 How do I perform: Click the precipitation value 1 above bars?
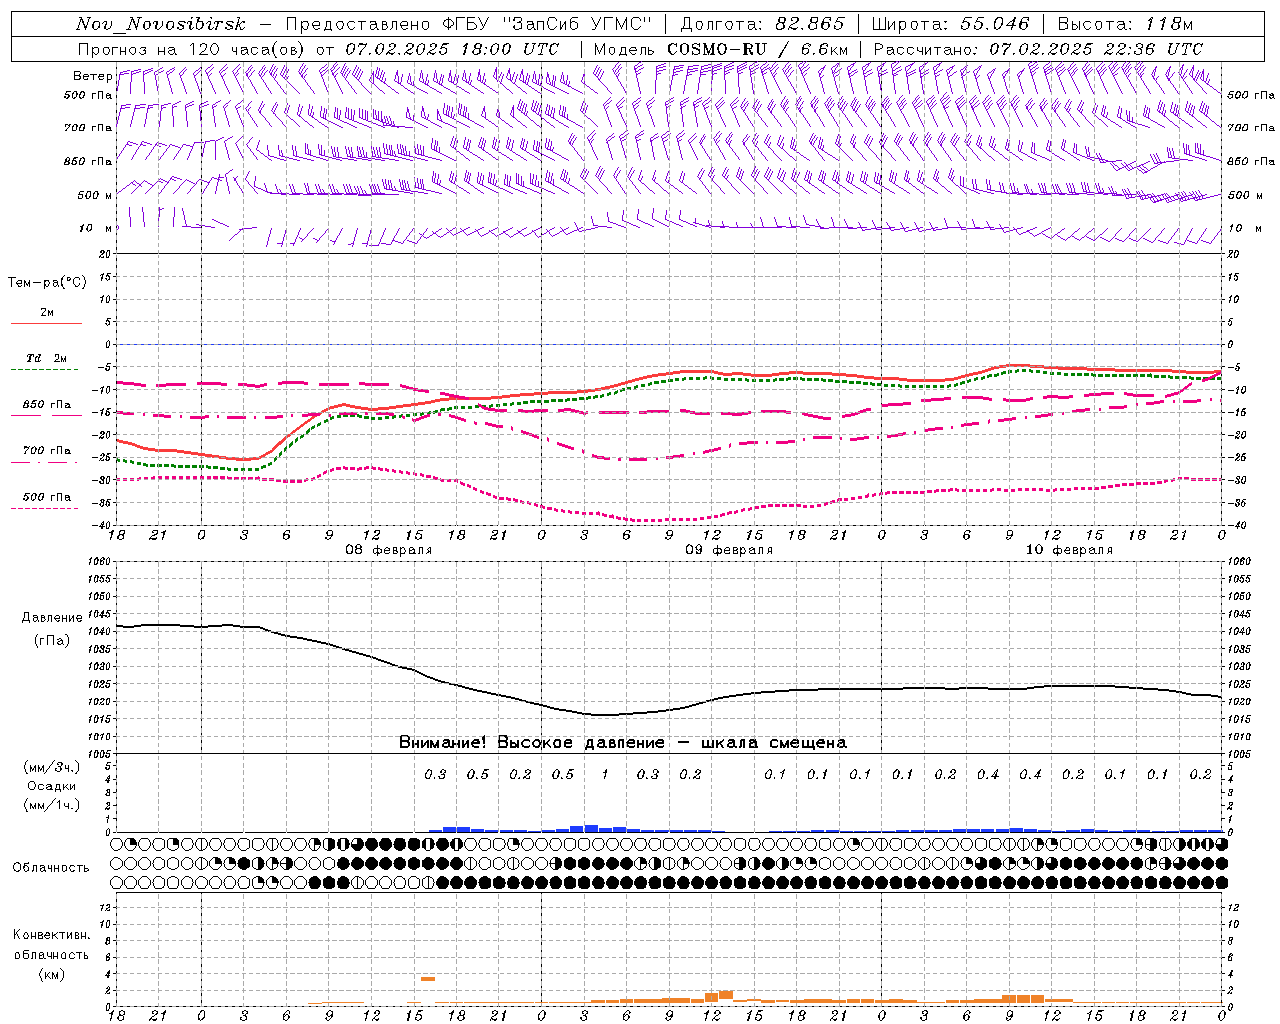click(605, 774)
